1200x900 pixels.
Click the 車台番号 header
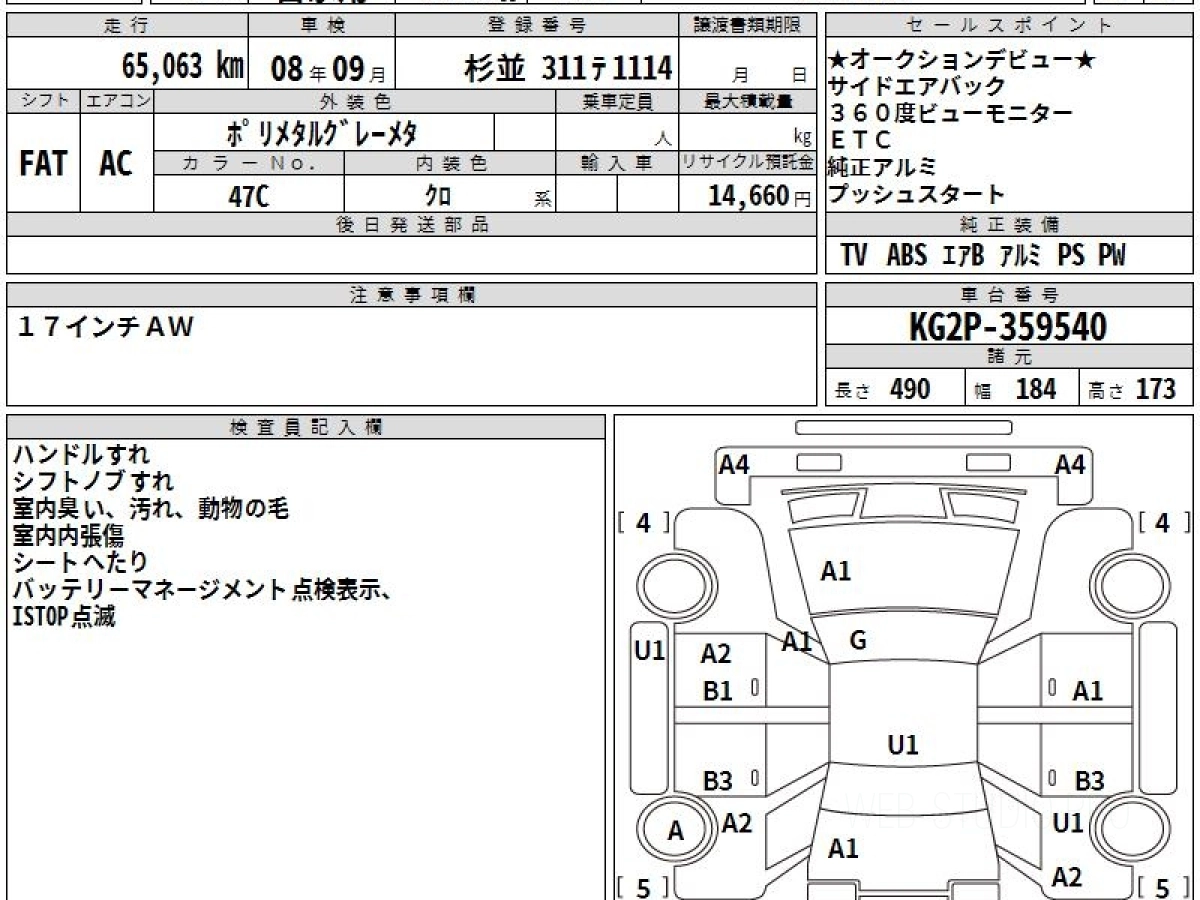(1009, 295)
